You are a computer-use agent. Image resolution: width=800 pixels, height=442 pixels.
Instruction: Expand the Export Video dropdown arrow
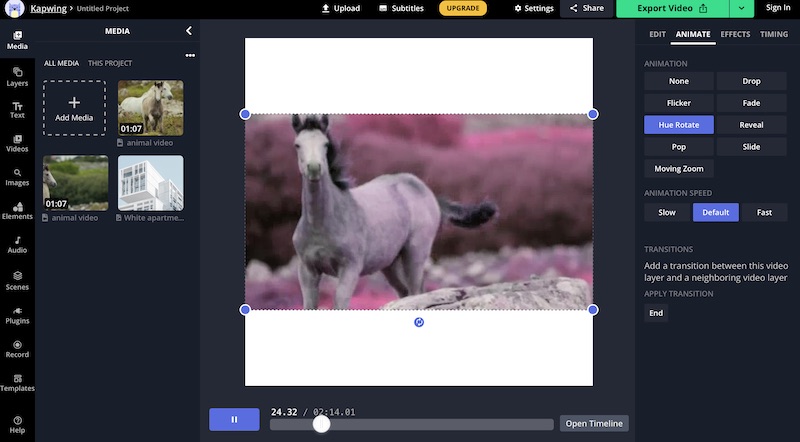tap(741, 9)
